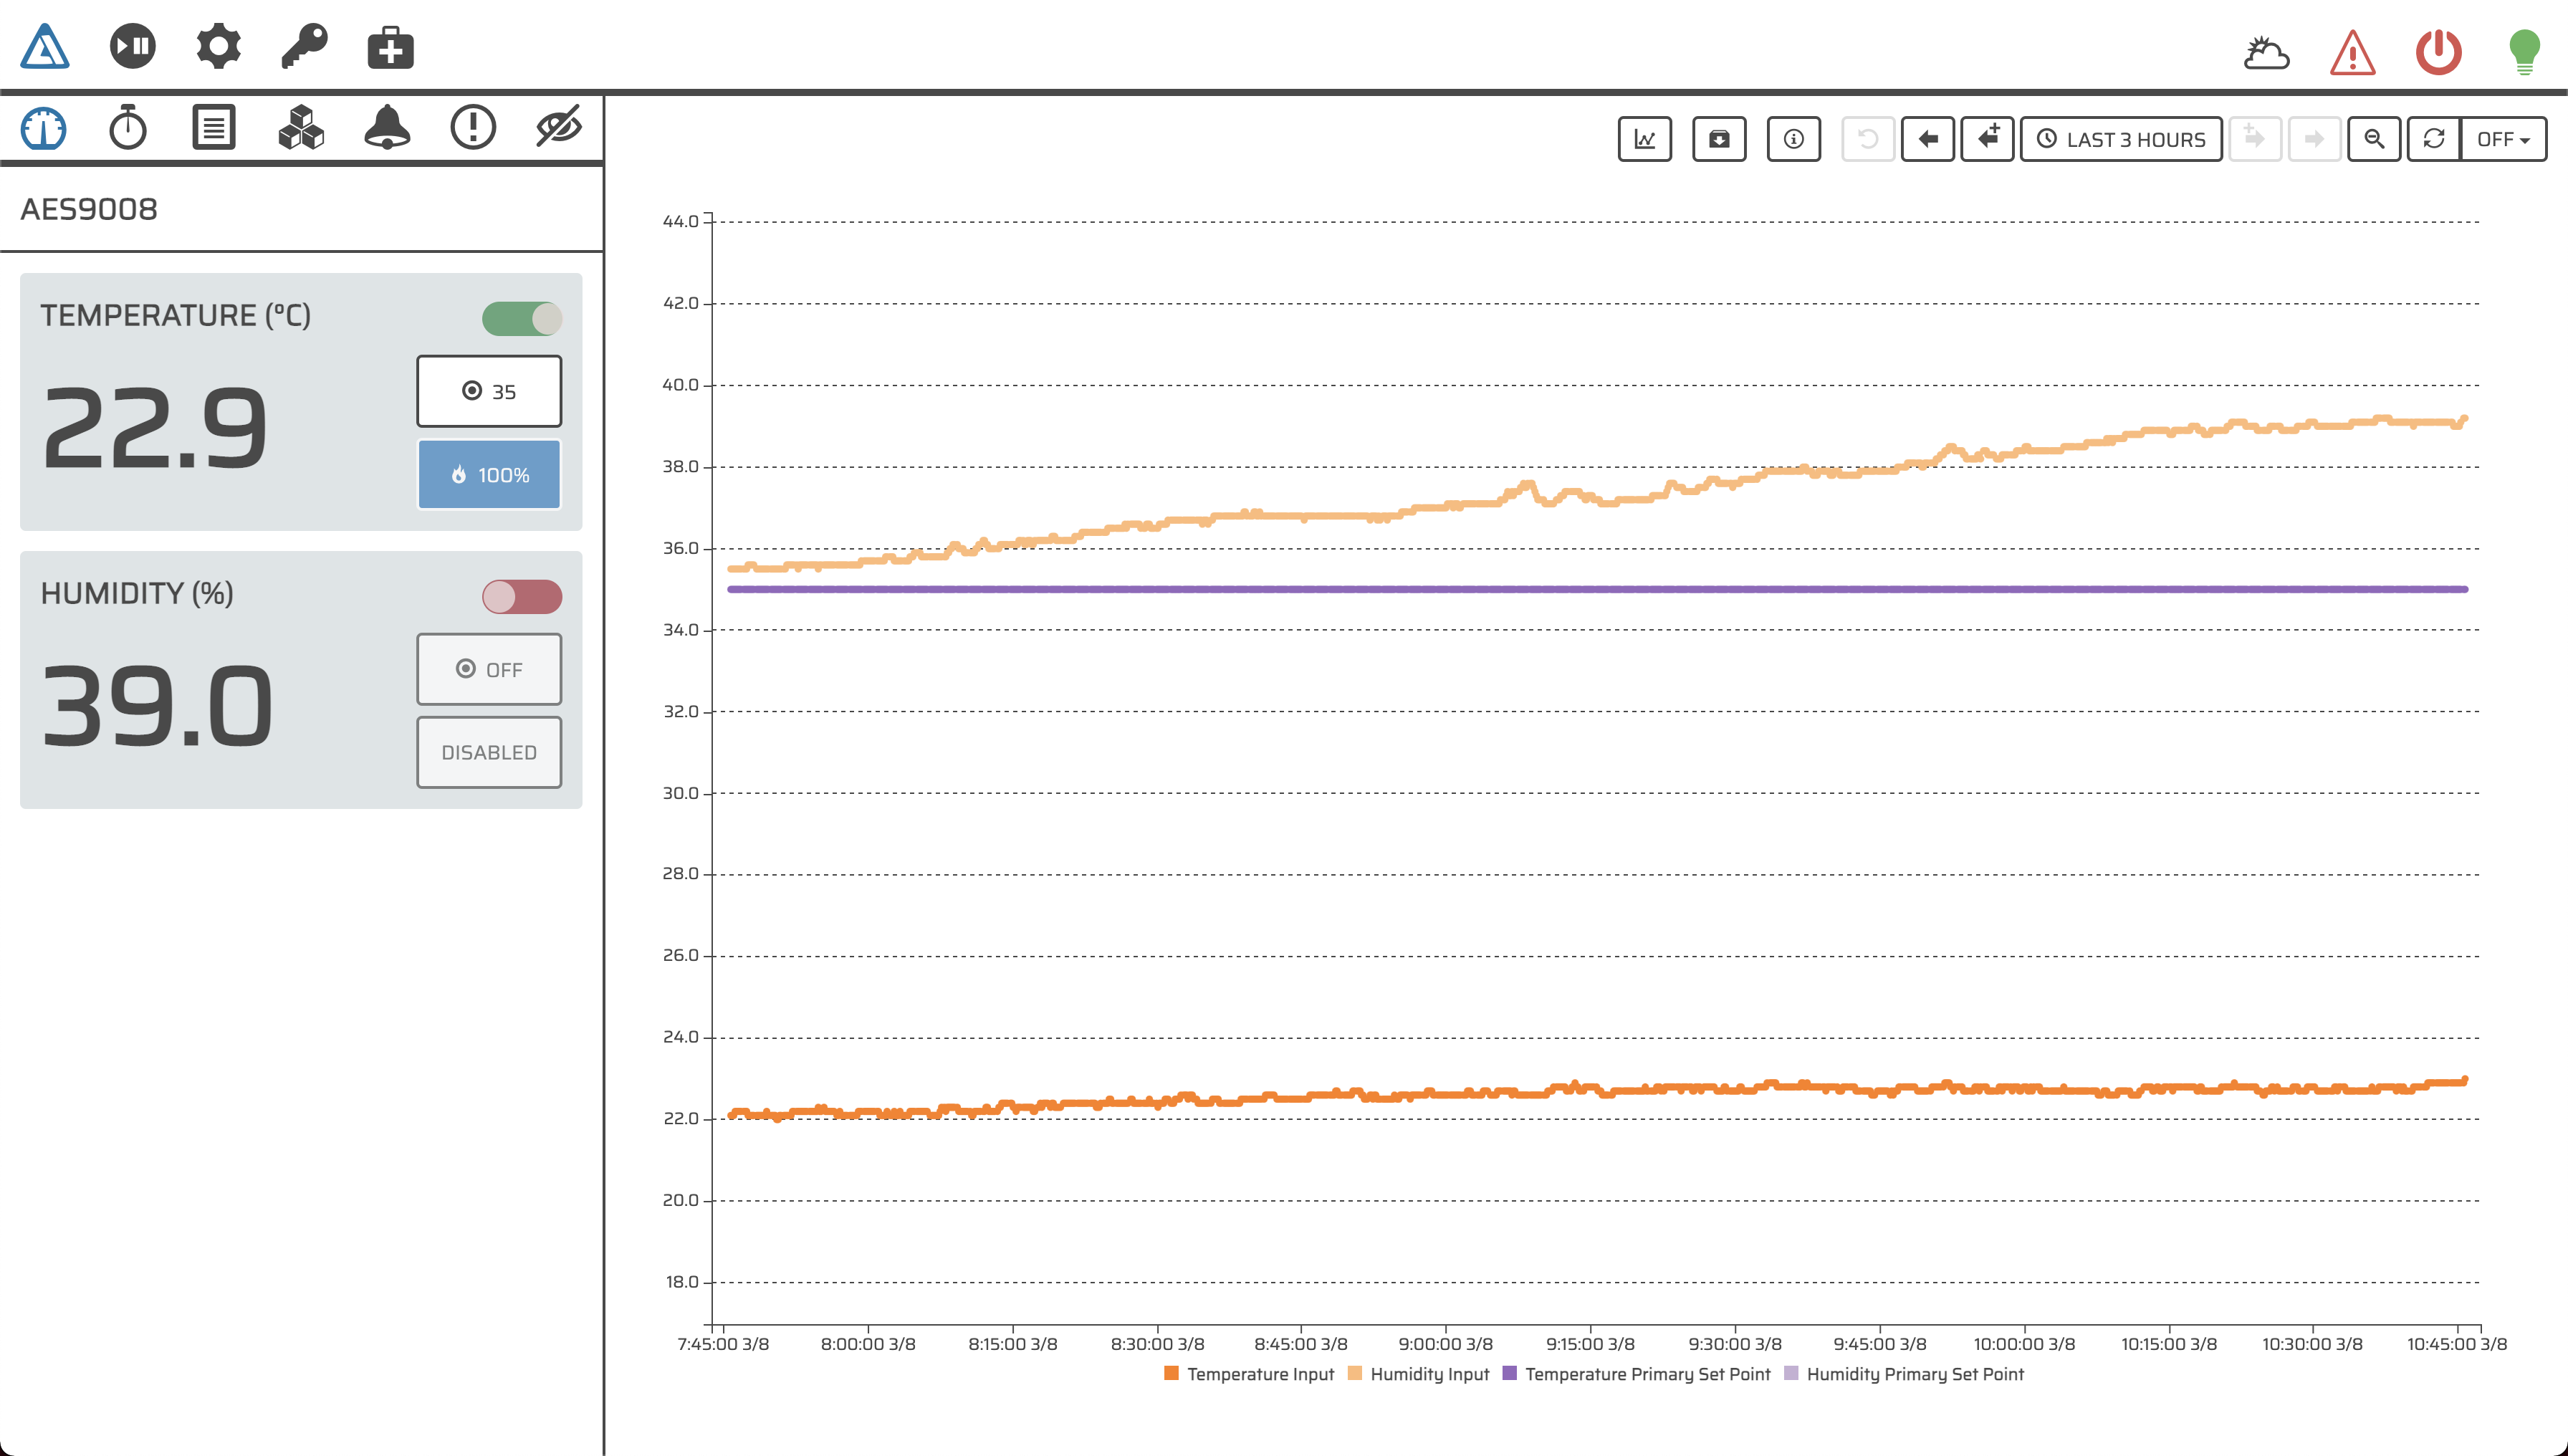Click the 100% heating output button
2568x1456 pixels.
489,475
